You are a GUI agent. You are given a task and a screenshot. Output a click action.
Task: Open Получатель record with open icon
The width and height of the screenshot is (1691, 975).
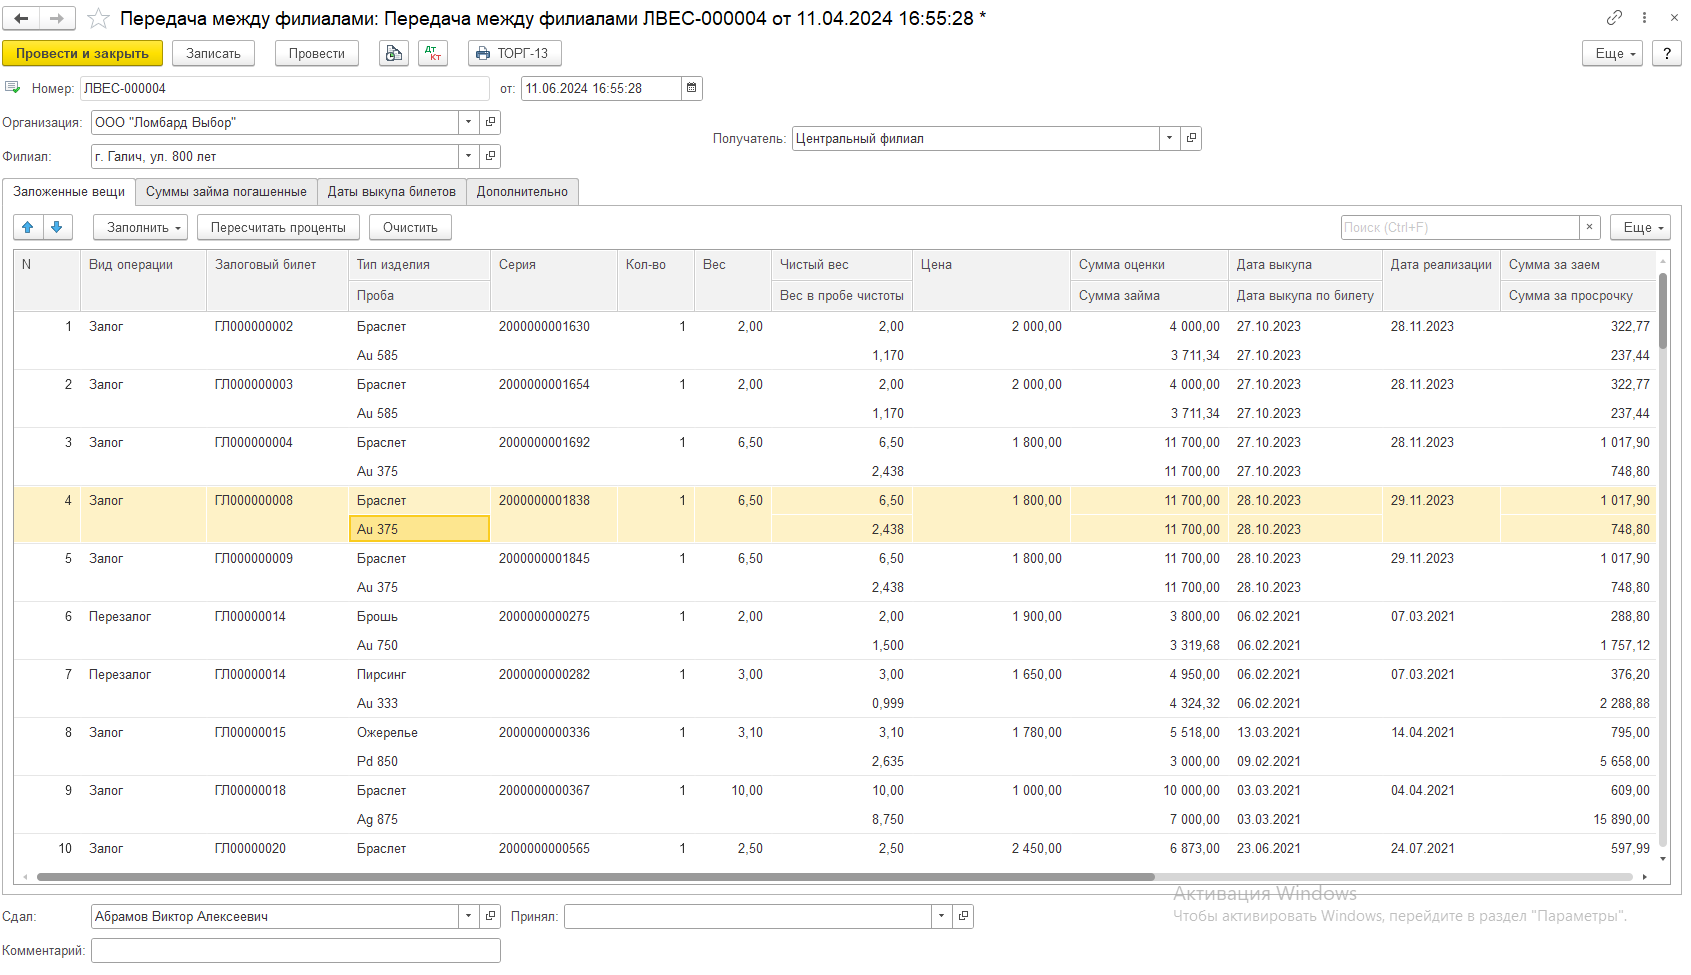click(x=1191, y=138)
